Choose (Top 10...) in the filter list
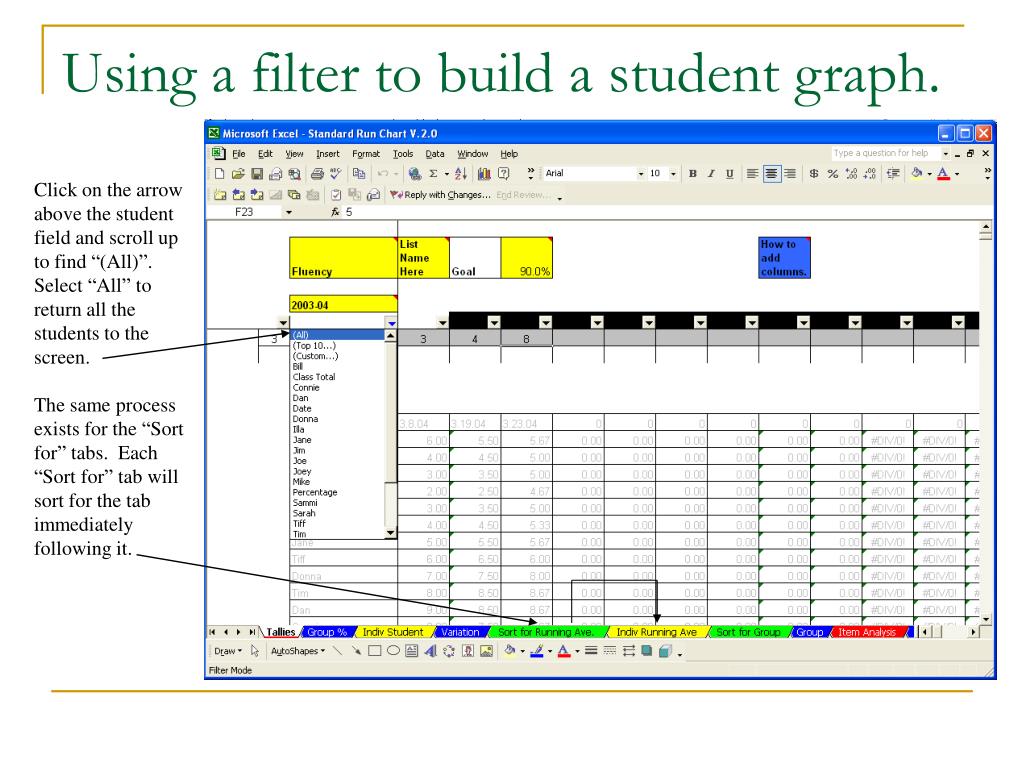 337,345
